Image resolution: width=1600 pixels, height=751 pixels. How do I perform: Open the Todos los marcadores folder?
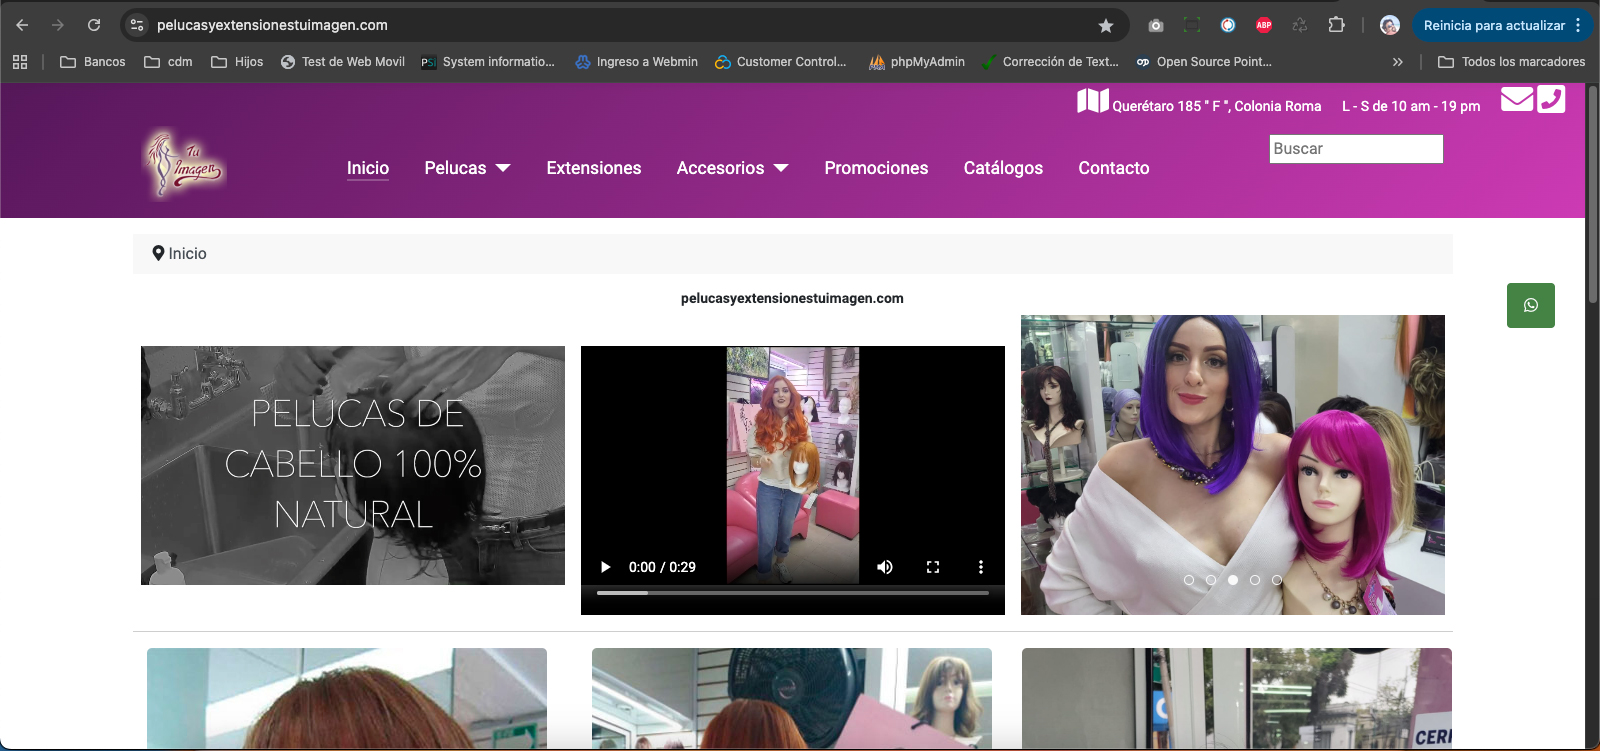[1512, 62]
